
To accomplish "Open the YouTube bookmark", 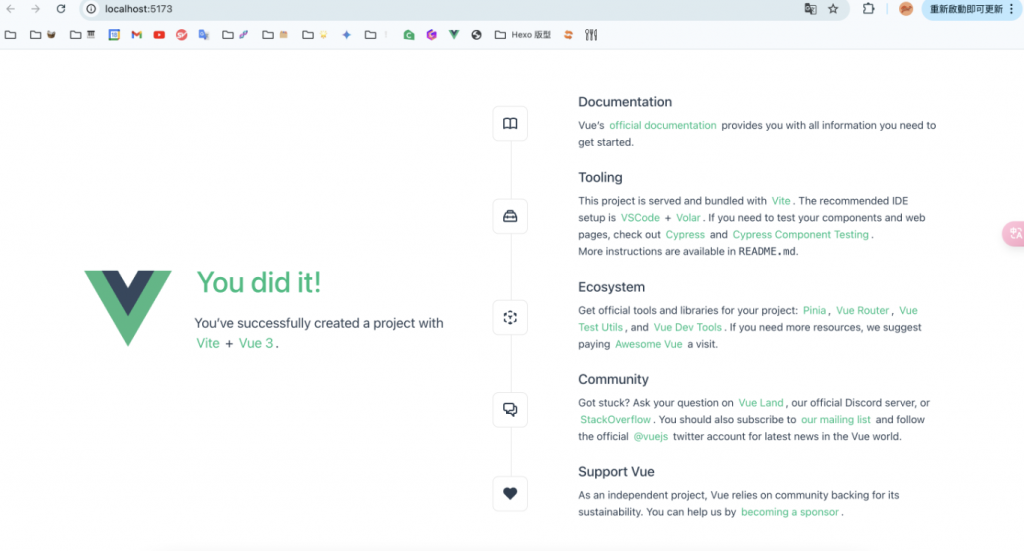I will click(159, 35).
